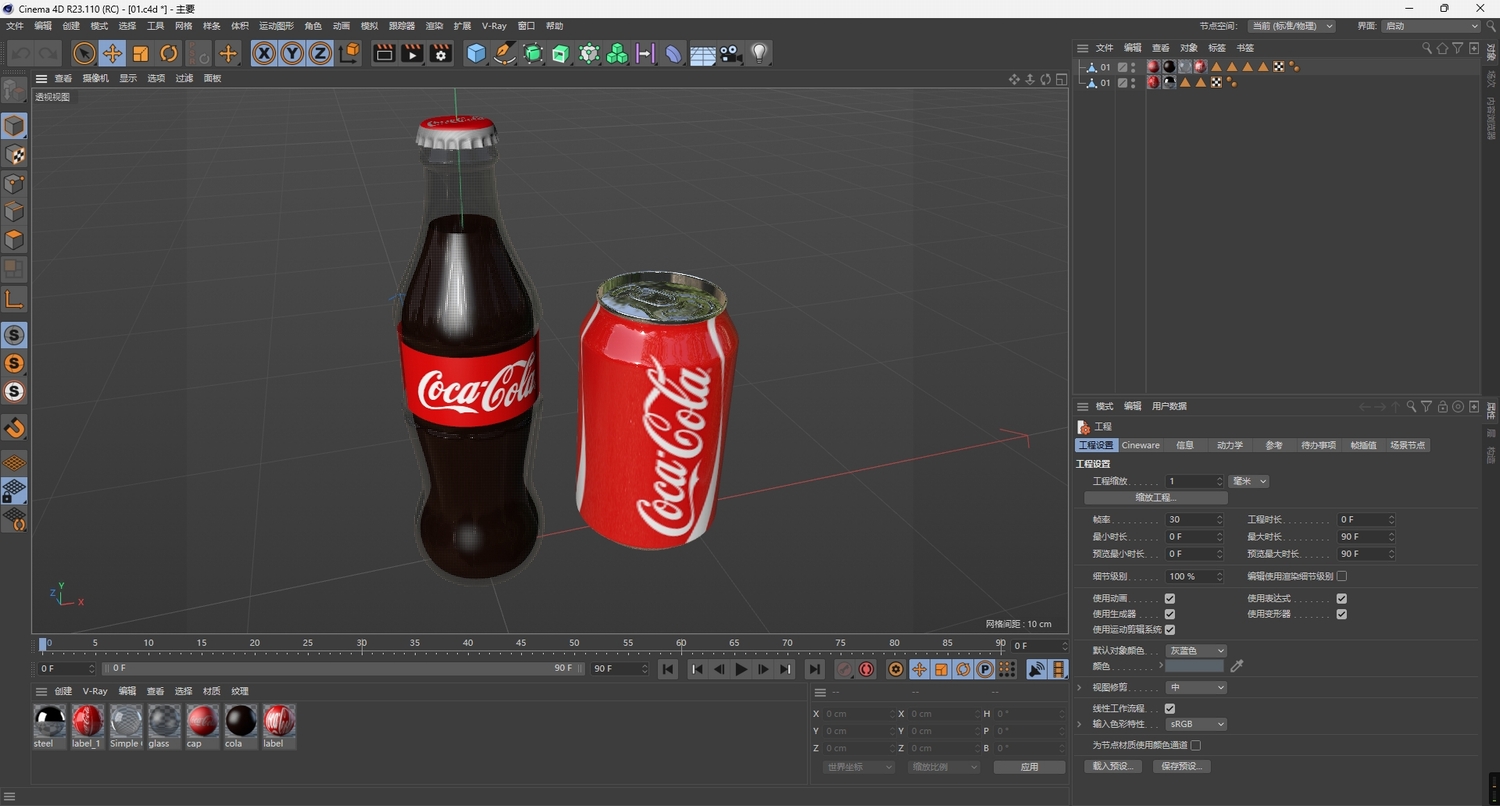Add a Cube primitive from the toolbar
The width and height of the screenshot is (1500, 806).
coord(476,53)
